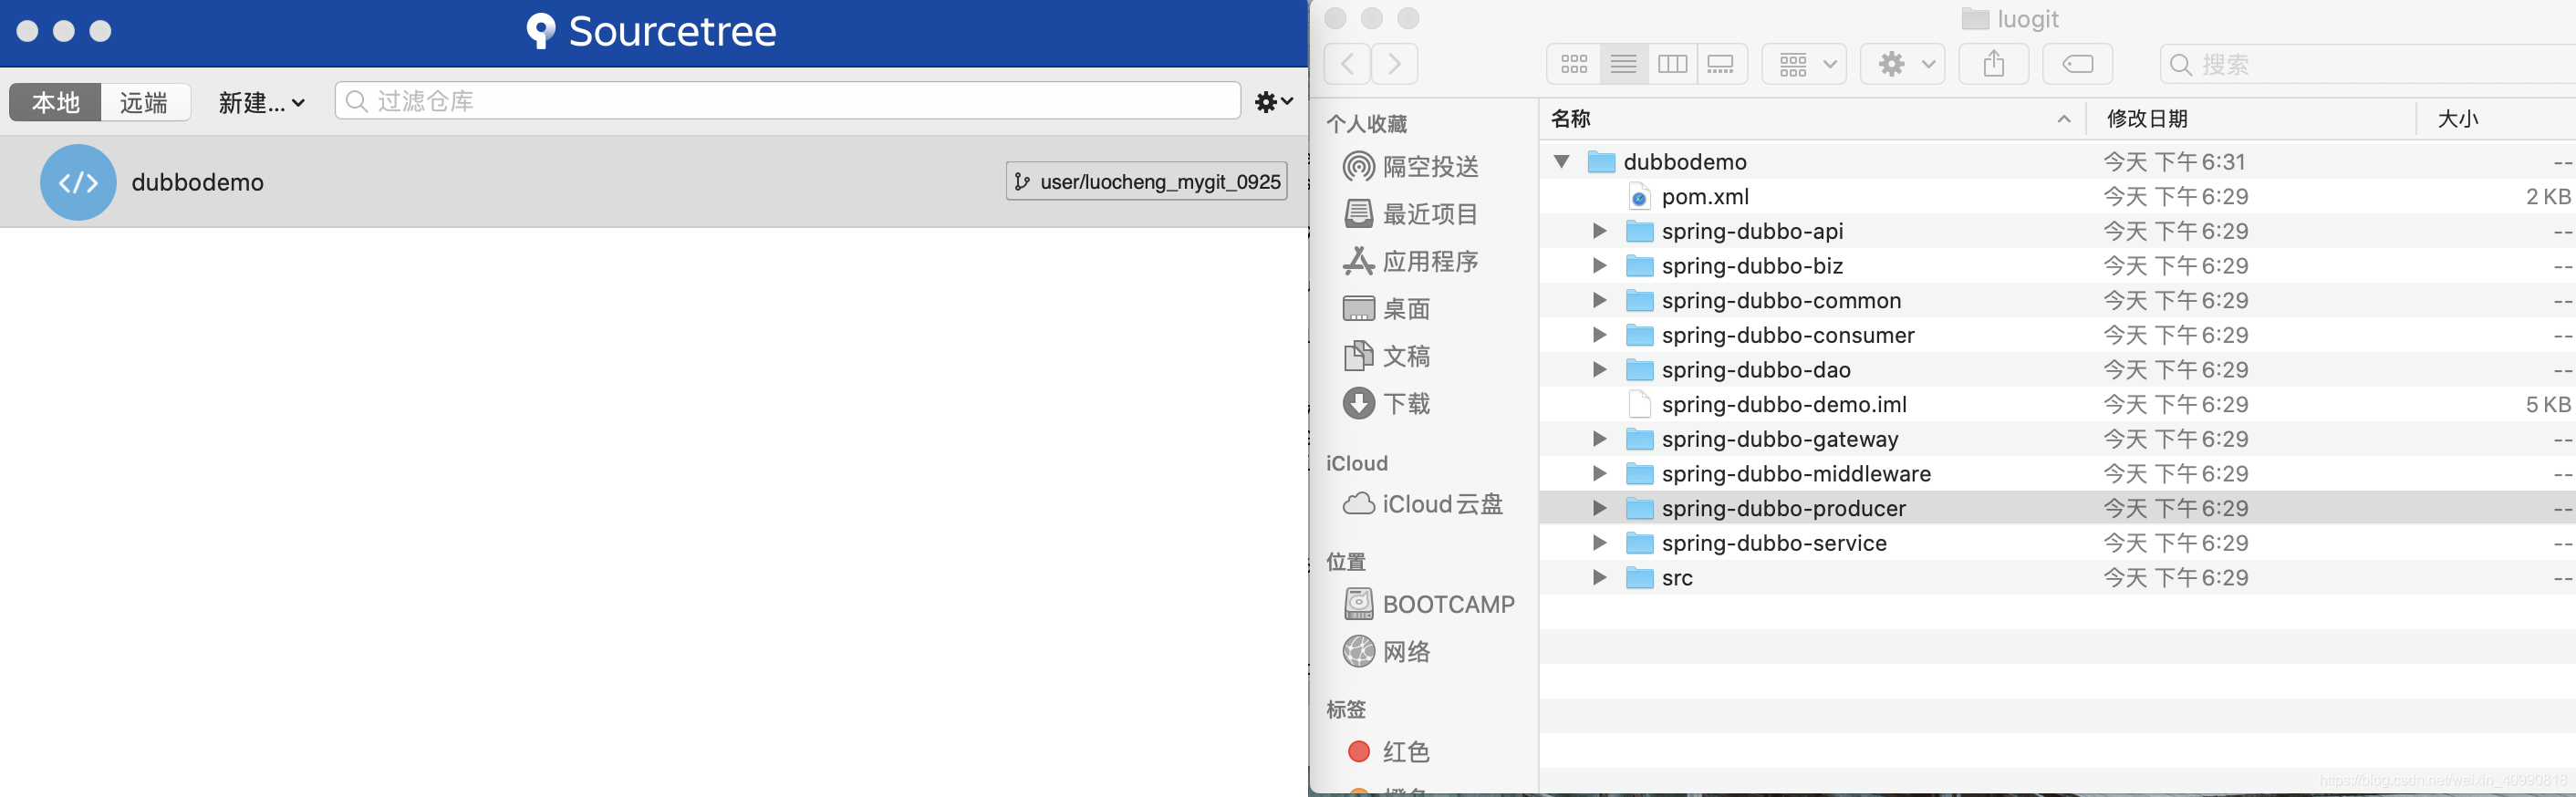Viewport: 2576px width, 797px height.
Task: Switch Finder to list view
Action: pyautogui.click(x=1624, y=64)
